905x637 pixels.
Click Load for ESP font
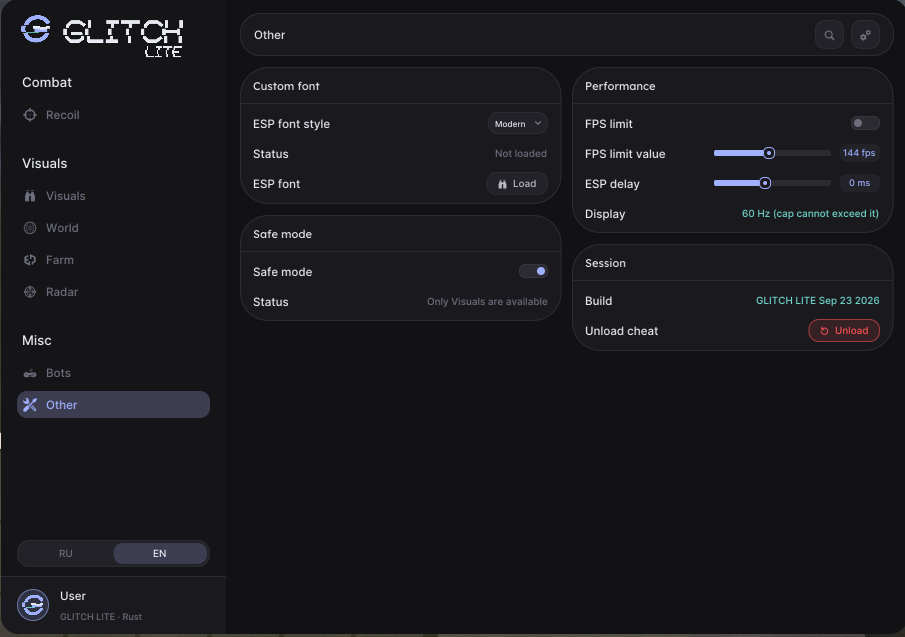517,183
